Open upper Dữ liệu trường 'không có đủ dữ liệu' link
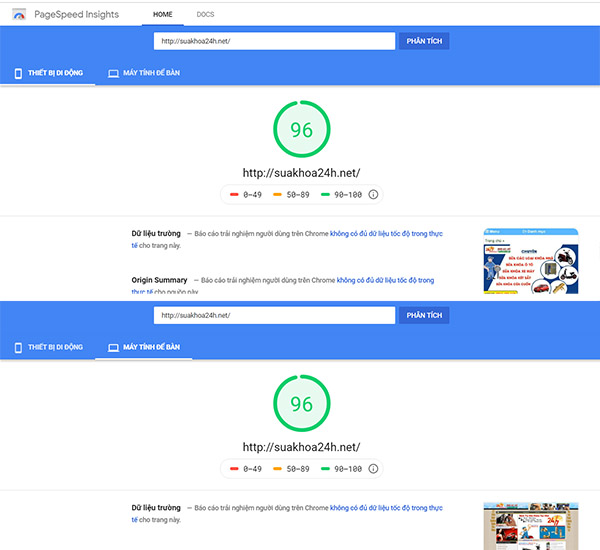Image resolution: width=600 pixels, height=550 pixels. [x=386, y=233]
